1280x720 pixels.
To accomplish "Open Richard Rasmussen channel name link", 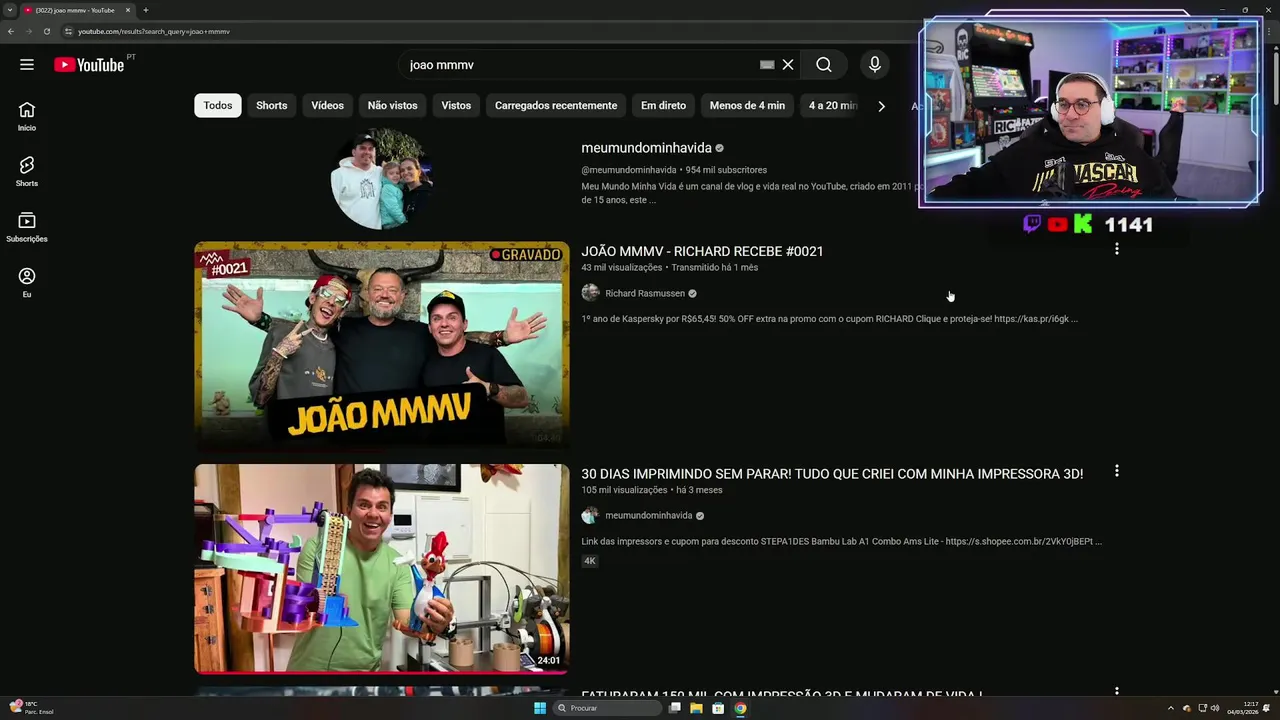I will 645,293.
